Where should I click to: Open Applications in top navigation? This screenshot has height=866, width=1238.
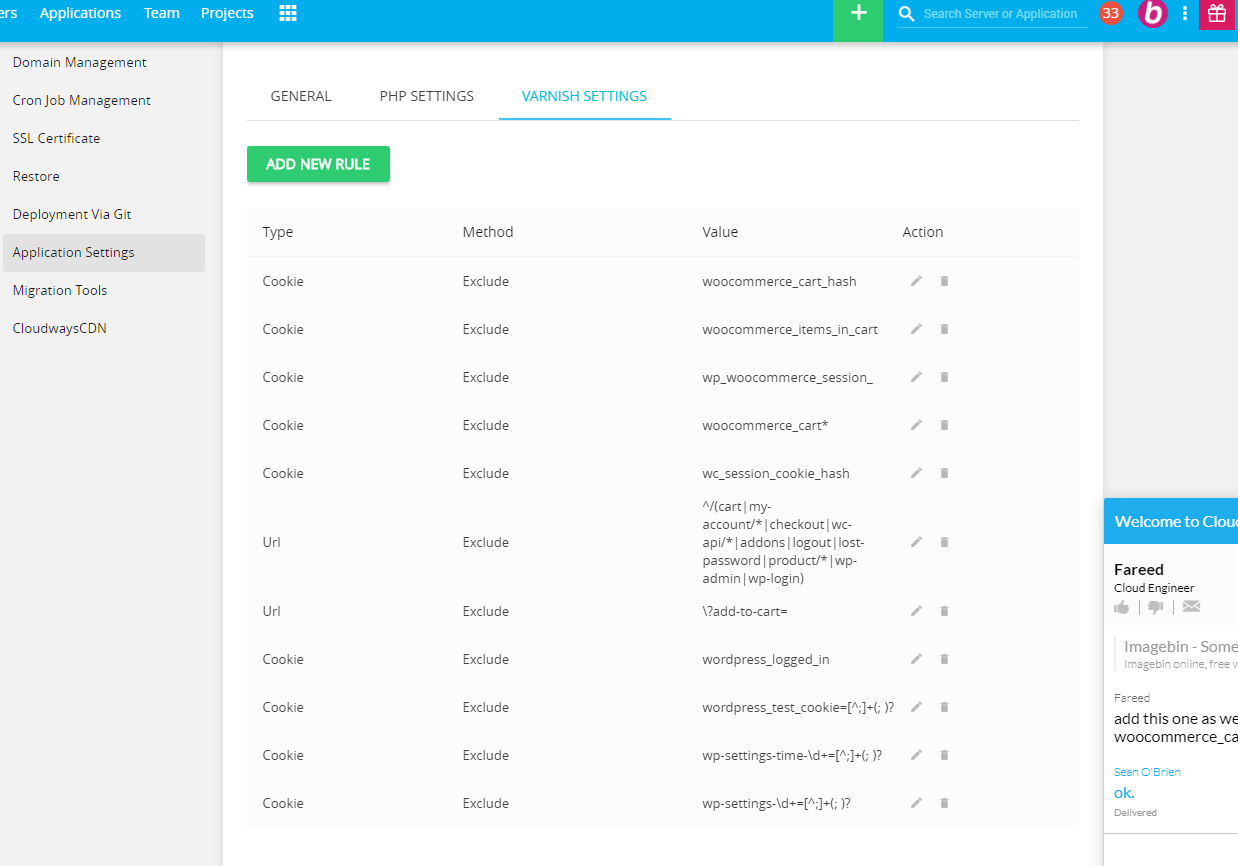click(x=80, y=13)
